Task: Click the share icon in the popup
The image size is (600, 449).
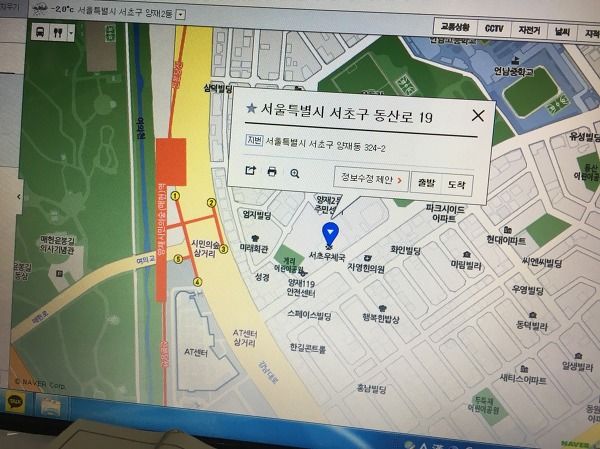Action: [250, 170]
